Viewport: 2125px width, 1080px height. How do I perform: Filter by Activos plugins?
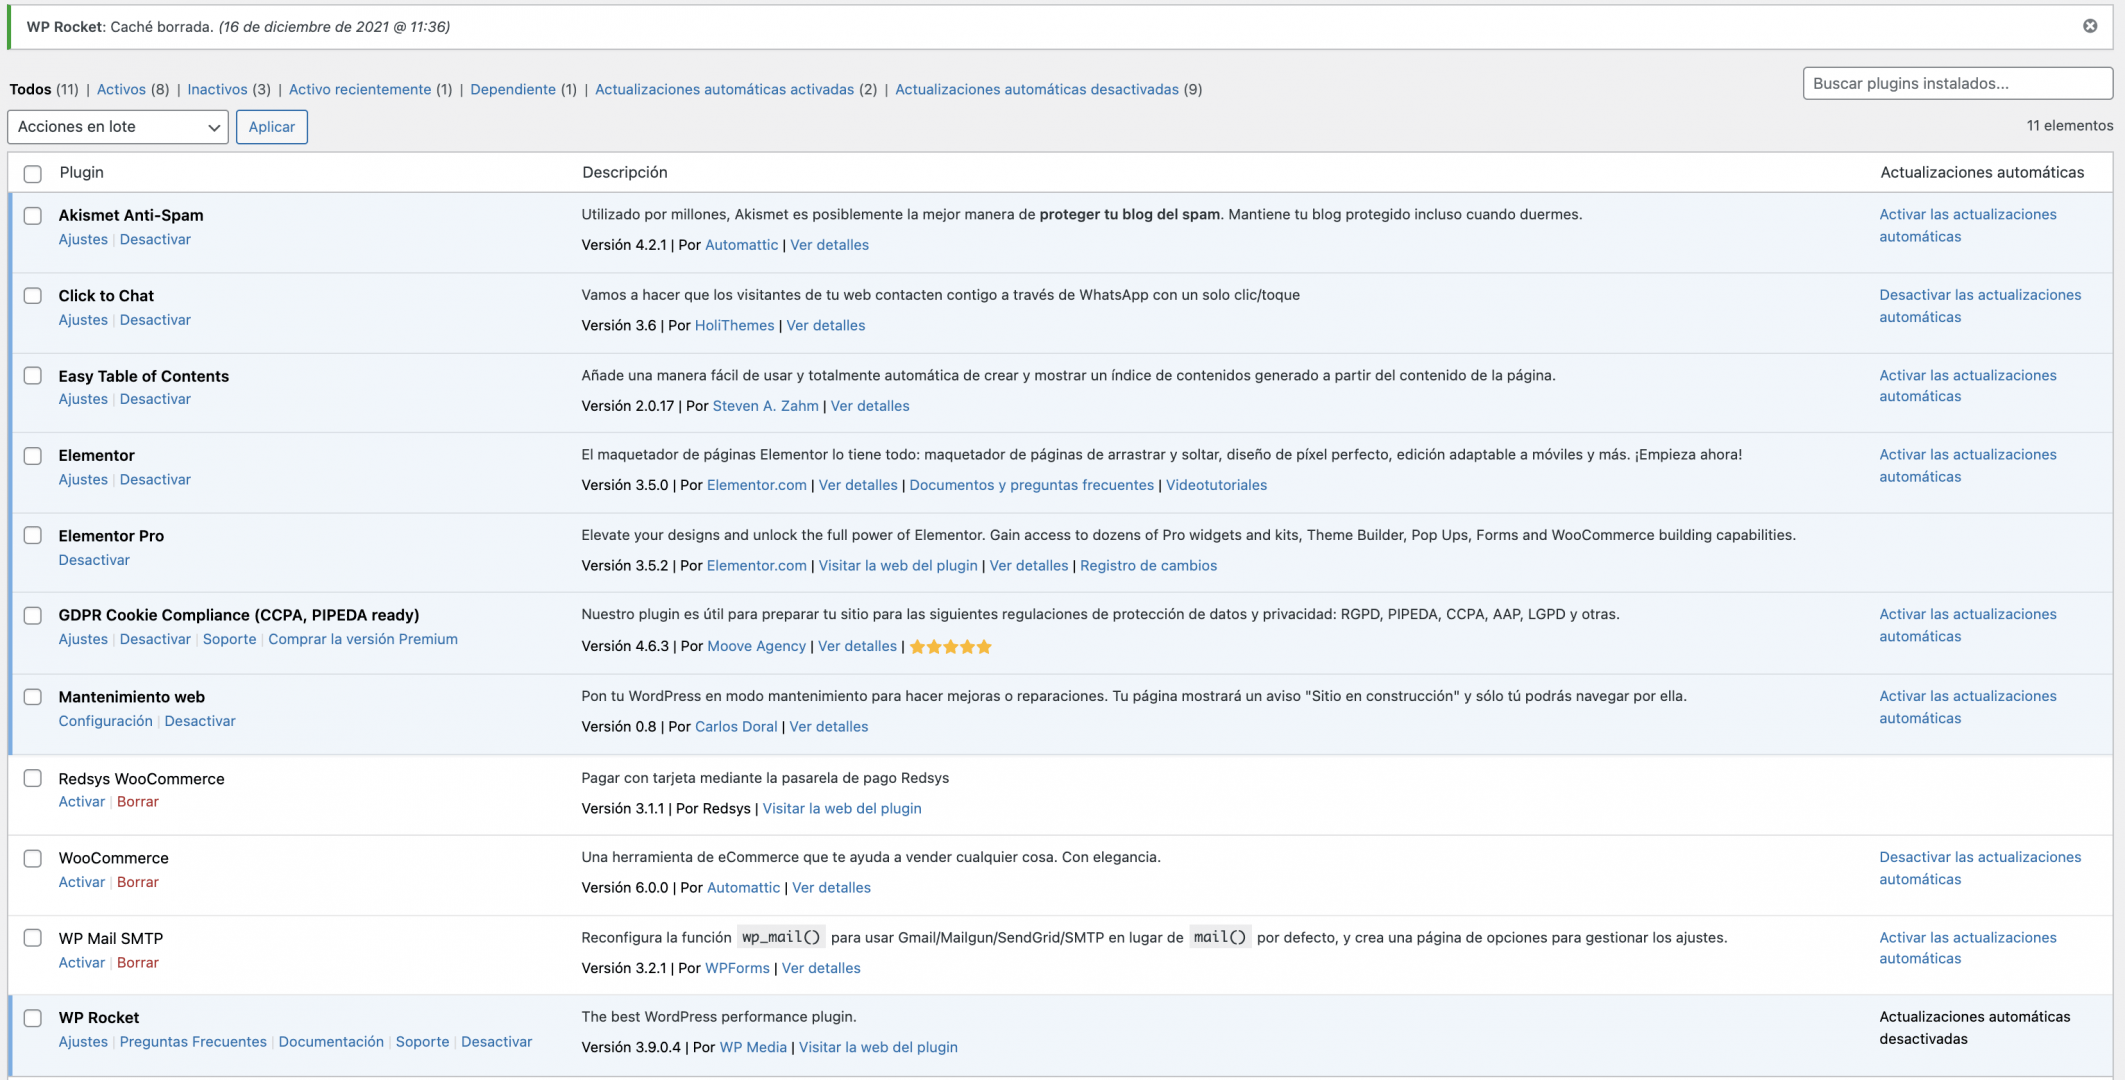121,89
